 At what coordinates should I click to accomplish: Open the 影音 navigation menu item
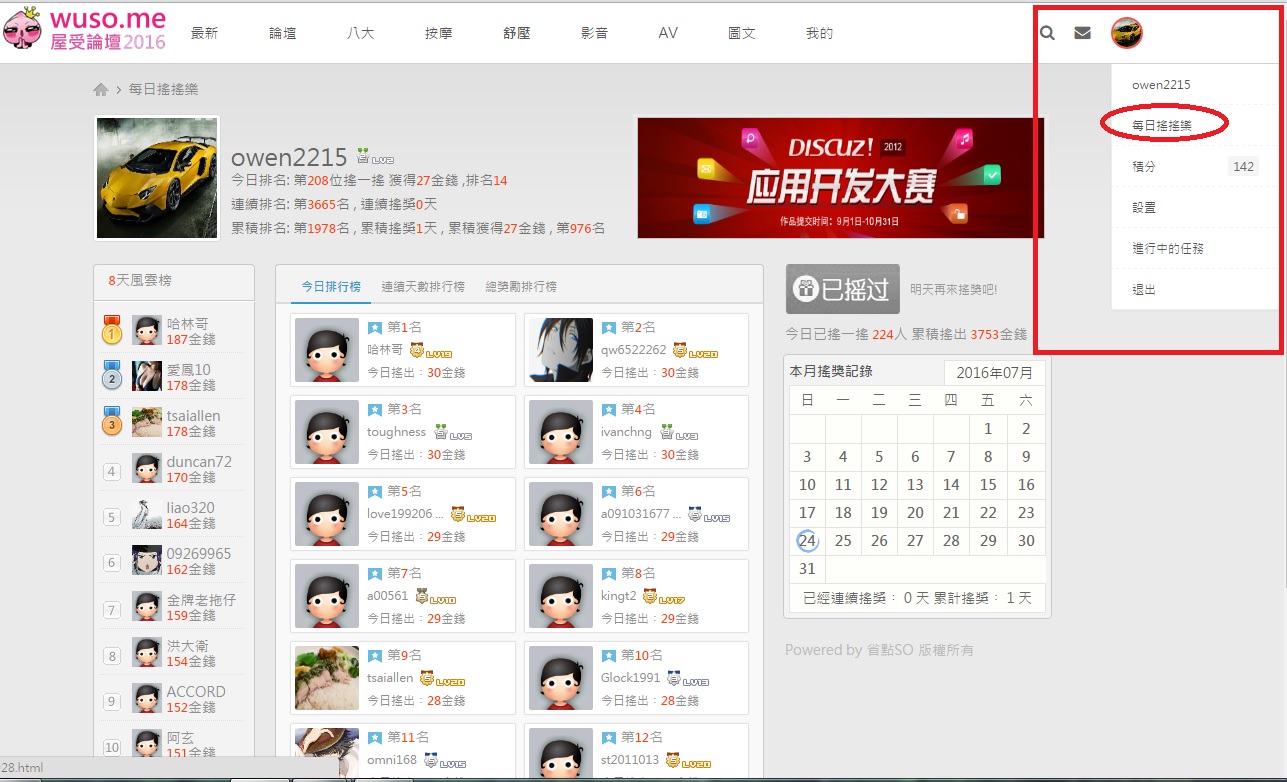pyautogui.click(x=594, y=33)
